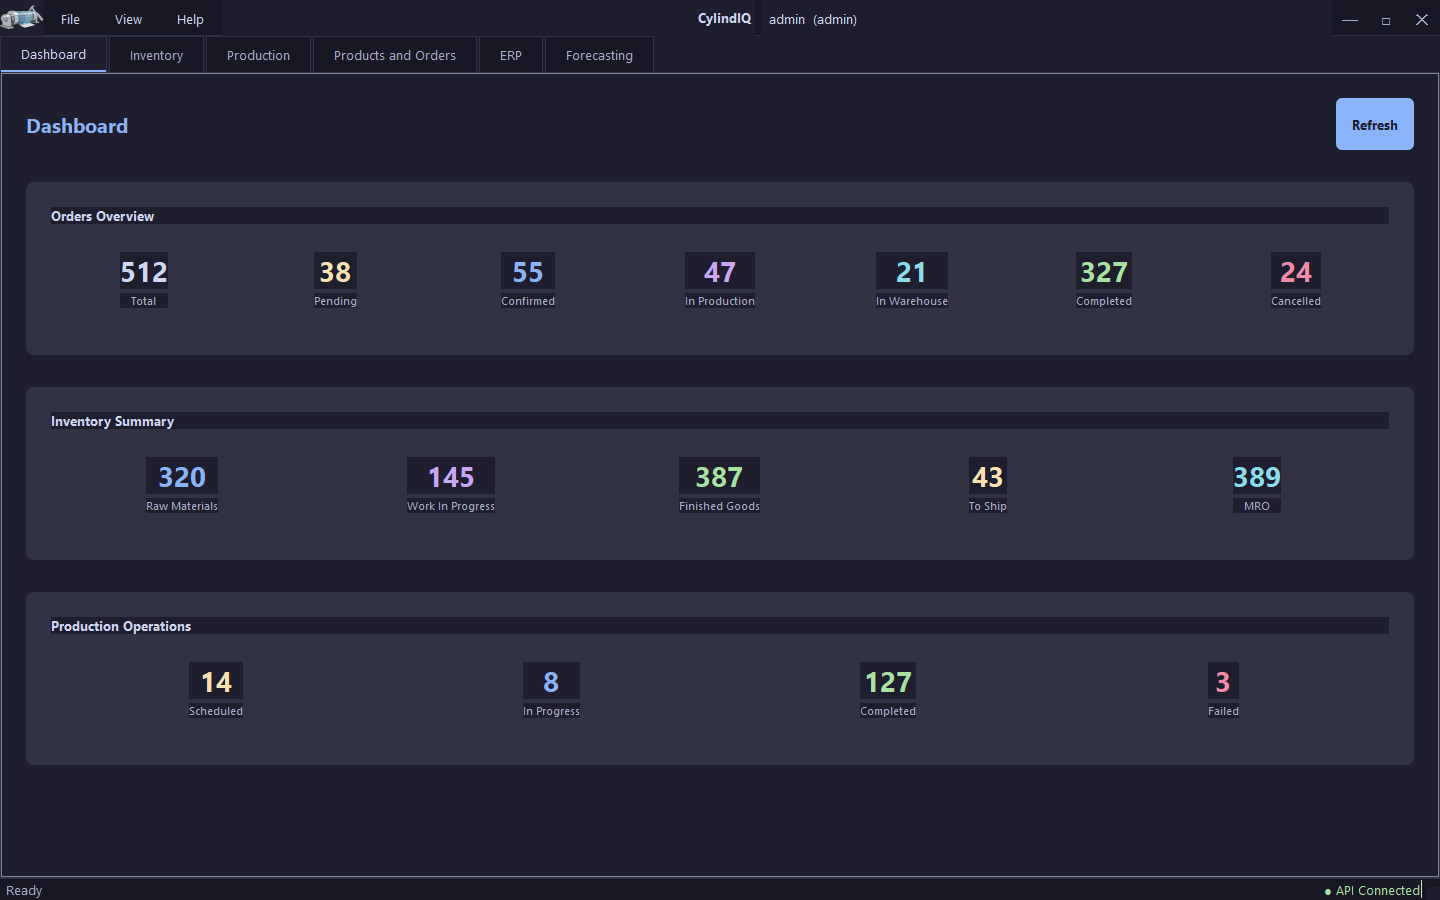
Task: Maximize the CylindIQ window
Action: coord(1386,19)
